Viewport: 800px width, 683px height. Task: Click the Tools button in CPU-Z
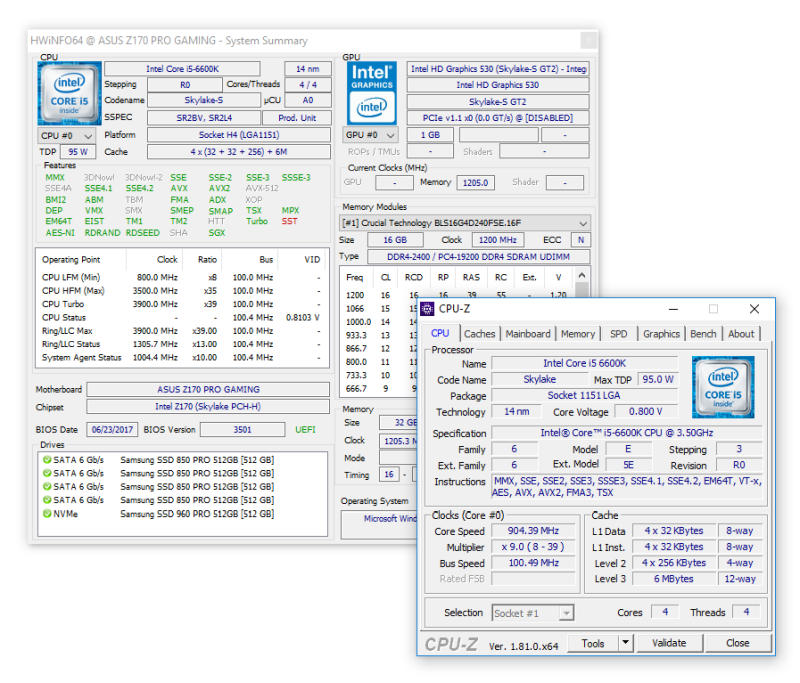(593, 643)
